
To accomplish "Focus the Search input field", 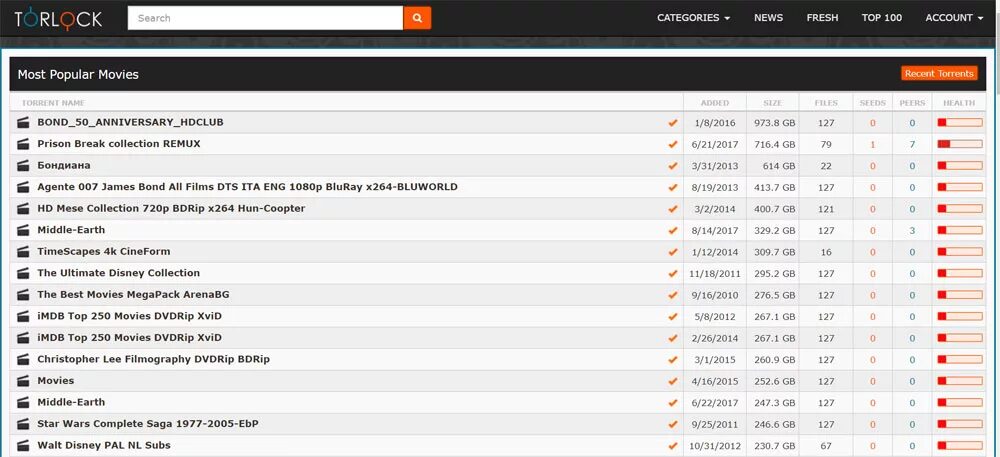I will point(265,18).
